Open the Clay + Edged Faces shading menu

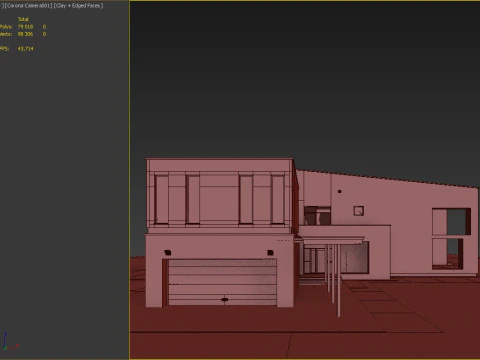pos(79,6)
